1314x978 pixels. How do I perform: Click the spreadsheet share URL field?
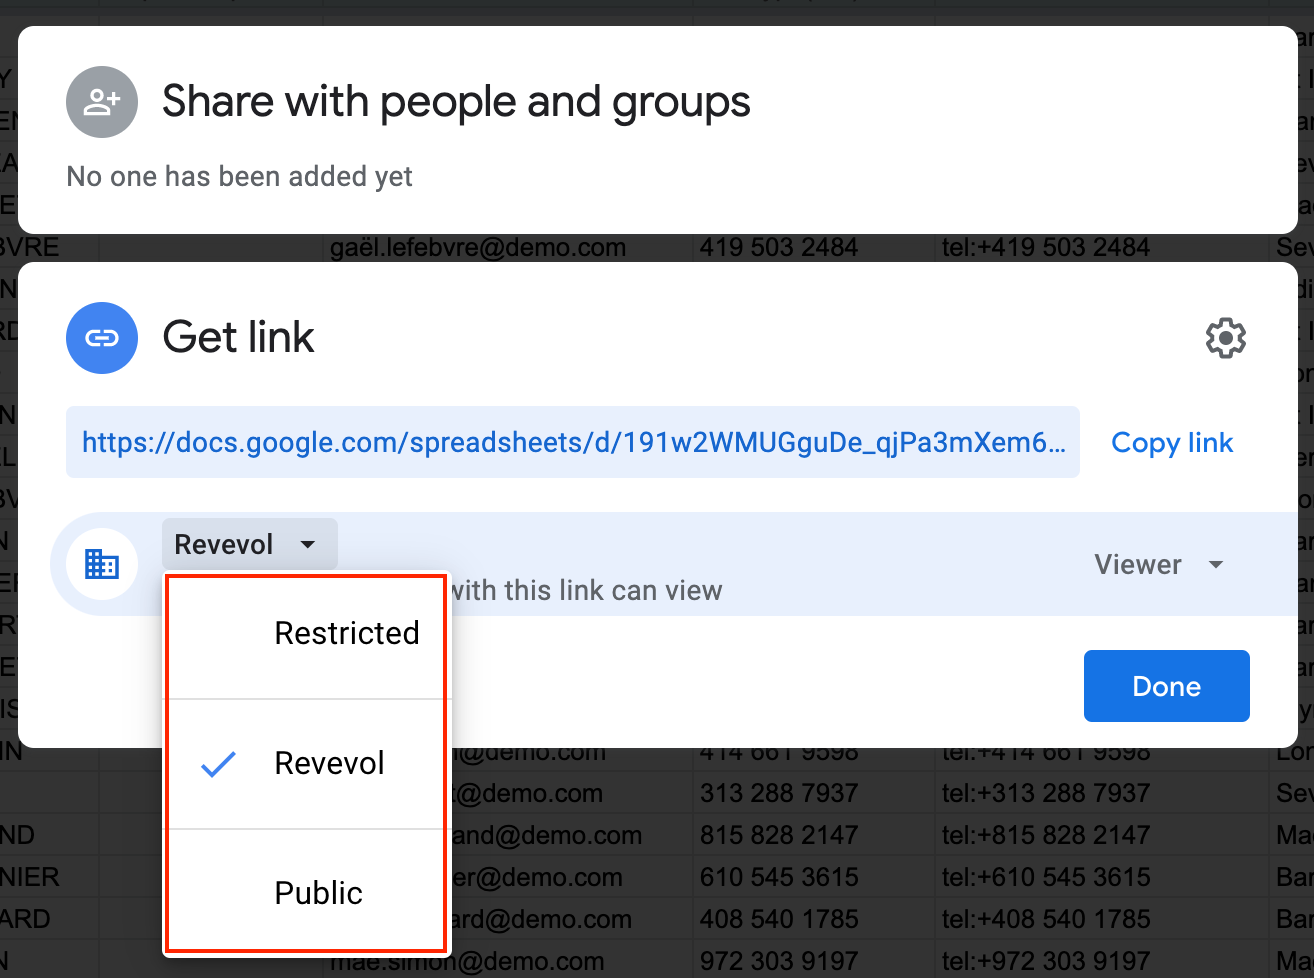click(573, 442)
